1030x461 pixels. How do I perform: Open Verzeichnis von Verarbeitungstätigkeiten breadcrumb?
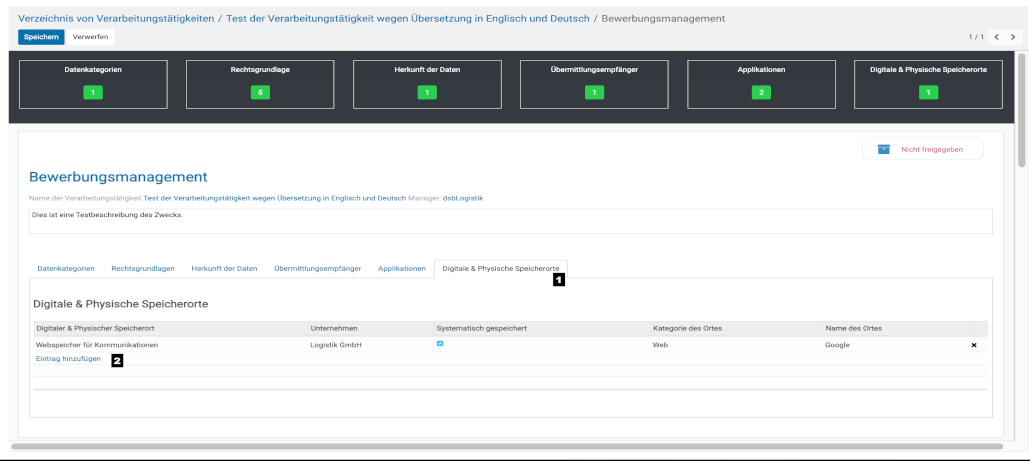point(114,18)
